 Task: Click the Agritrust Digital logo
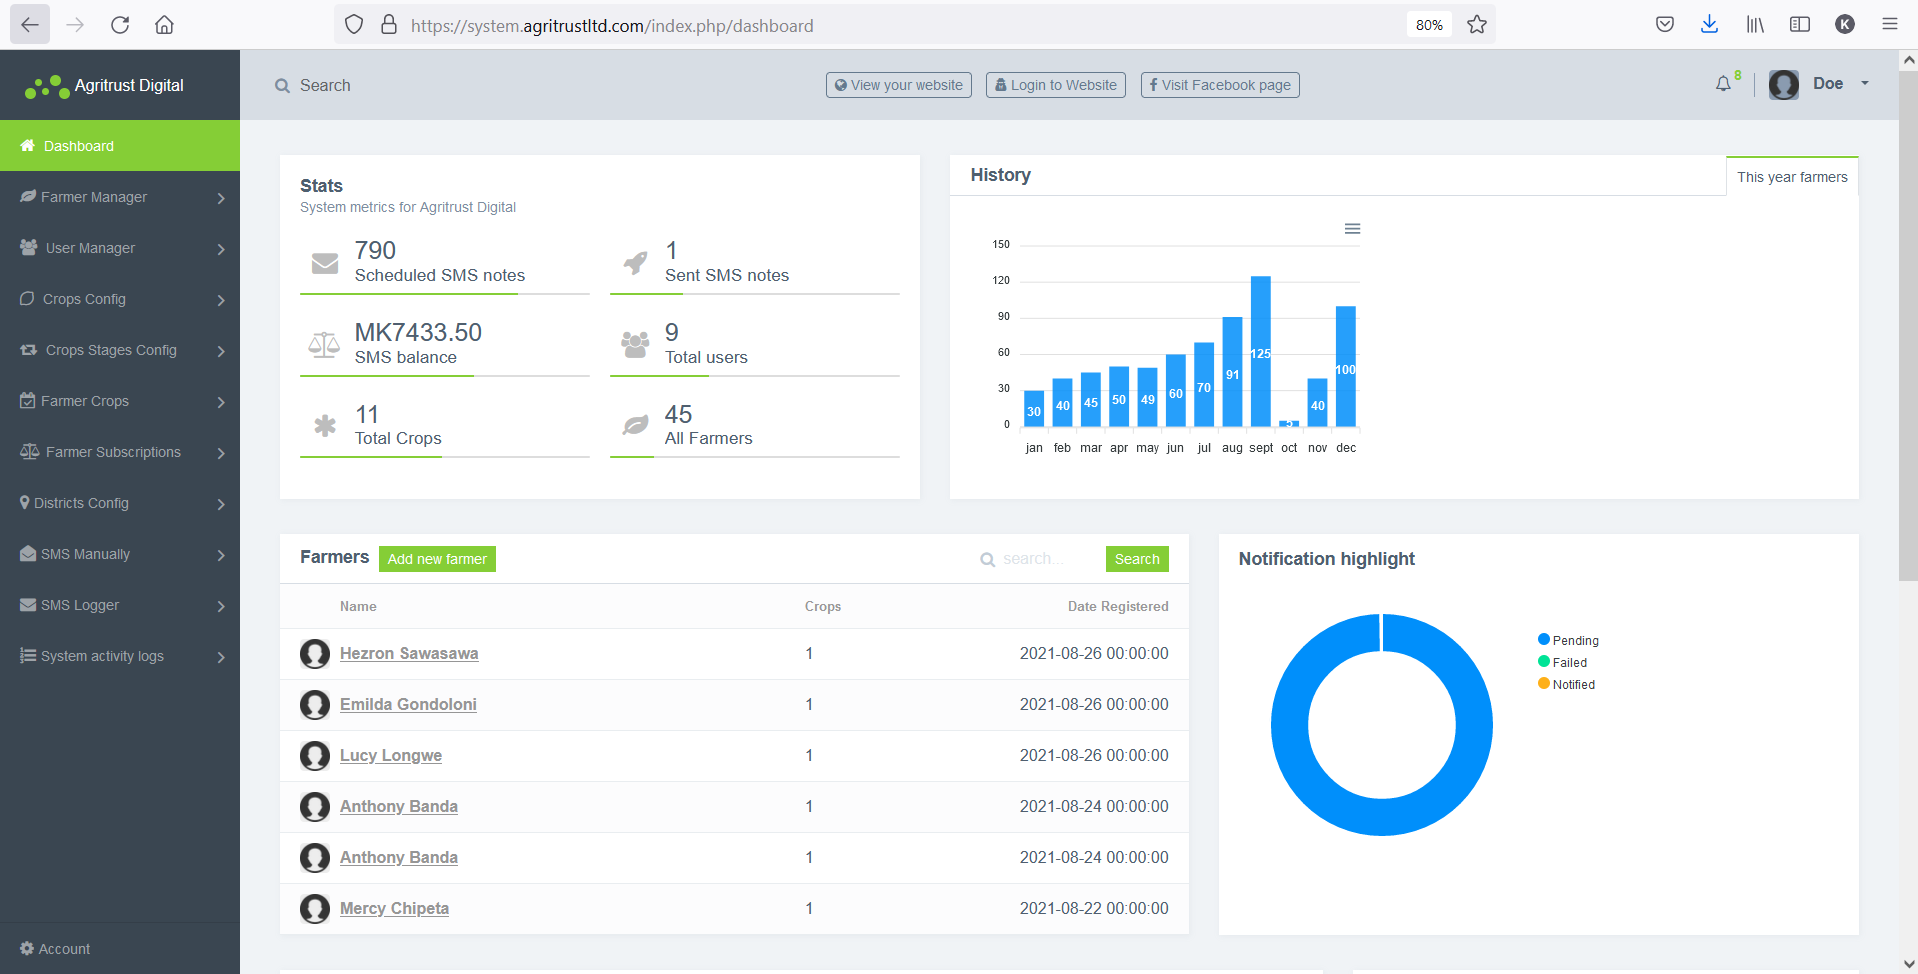tap(105, 86)
